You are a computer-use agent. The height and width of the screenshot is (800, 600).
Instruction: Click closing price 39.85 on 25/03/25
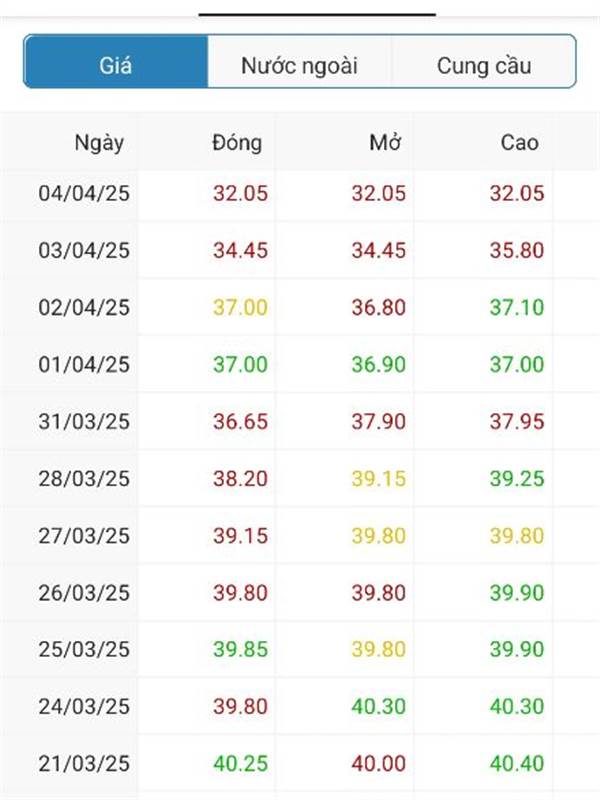pyautogui.click(x=240, y=650)
